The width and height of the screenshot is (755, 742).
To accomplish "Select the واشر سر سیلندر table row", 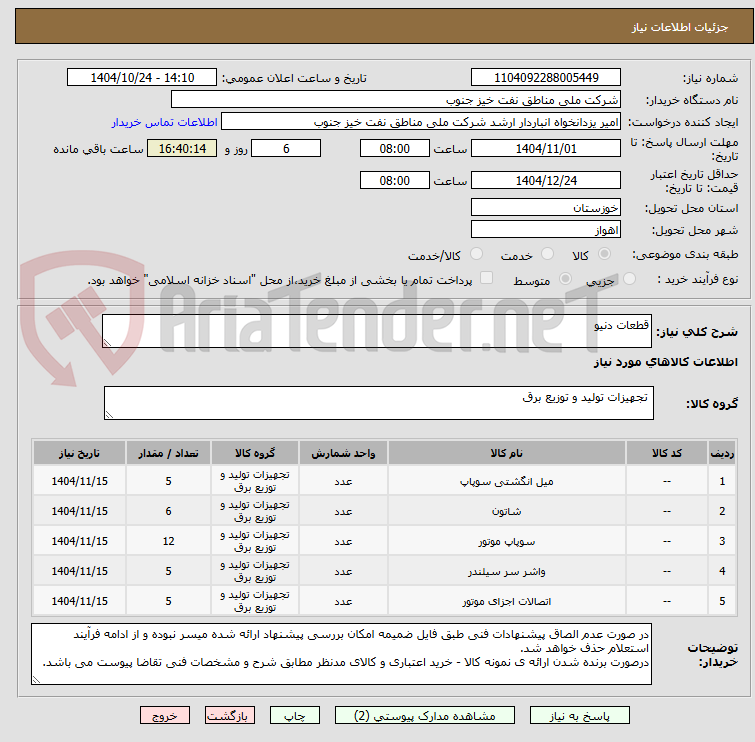I will [x=384, y=571].
